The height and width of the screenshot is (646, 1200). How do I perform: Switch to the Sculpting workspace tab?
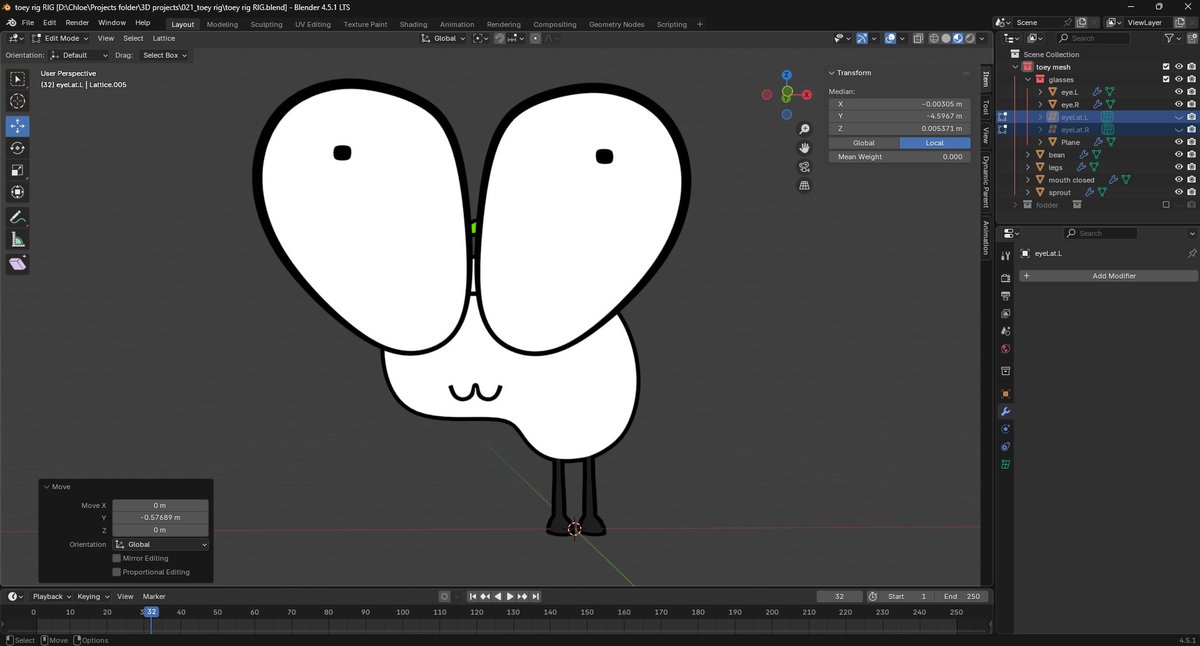[x=266, y=24]
